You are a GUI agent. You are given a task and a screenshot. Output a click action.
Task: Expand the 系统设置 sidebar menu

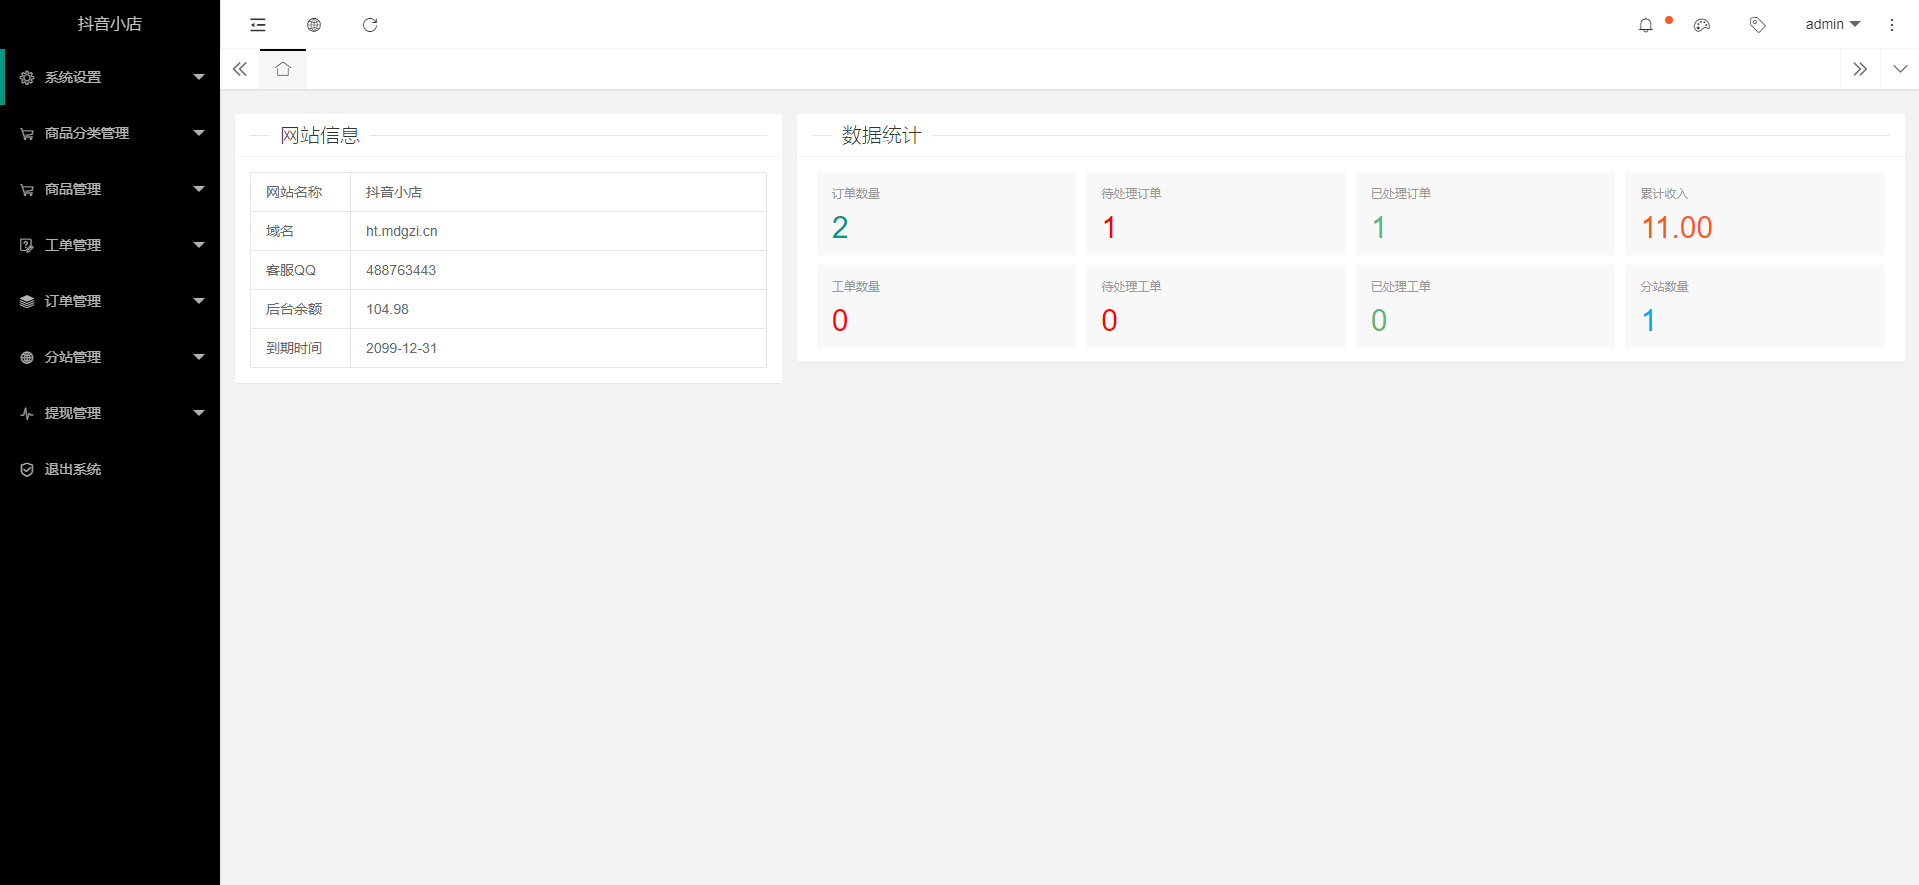[110, 77]
